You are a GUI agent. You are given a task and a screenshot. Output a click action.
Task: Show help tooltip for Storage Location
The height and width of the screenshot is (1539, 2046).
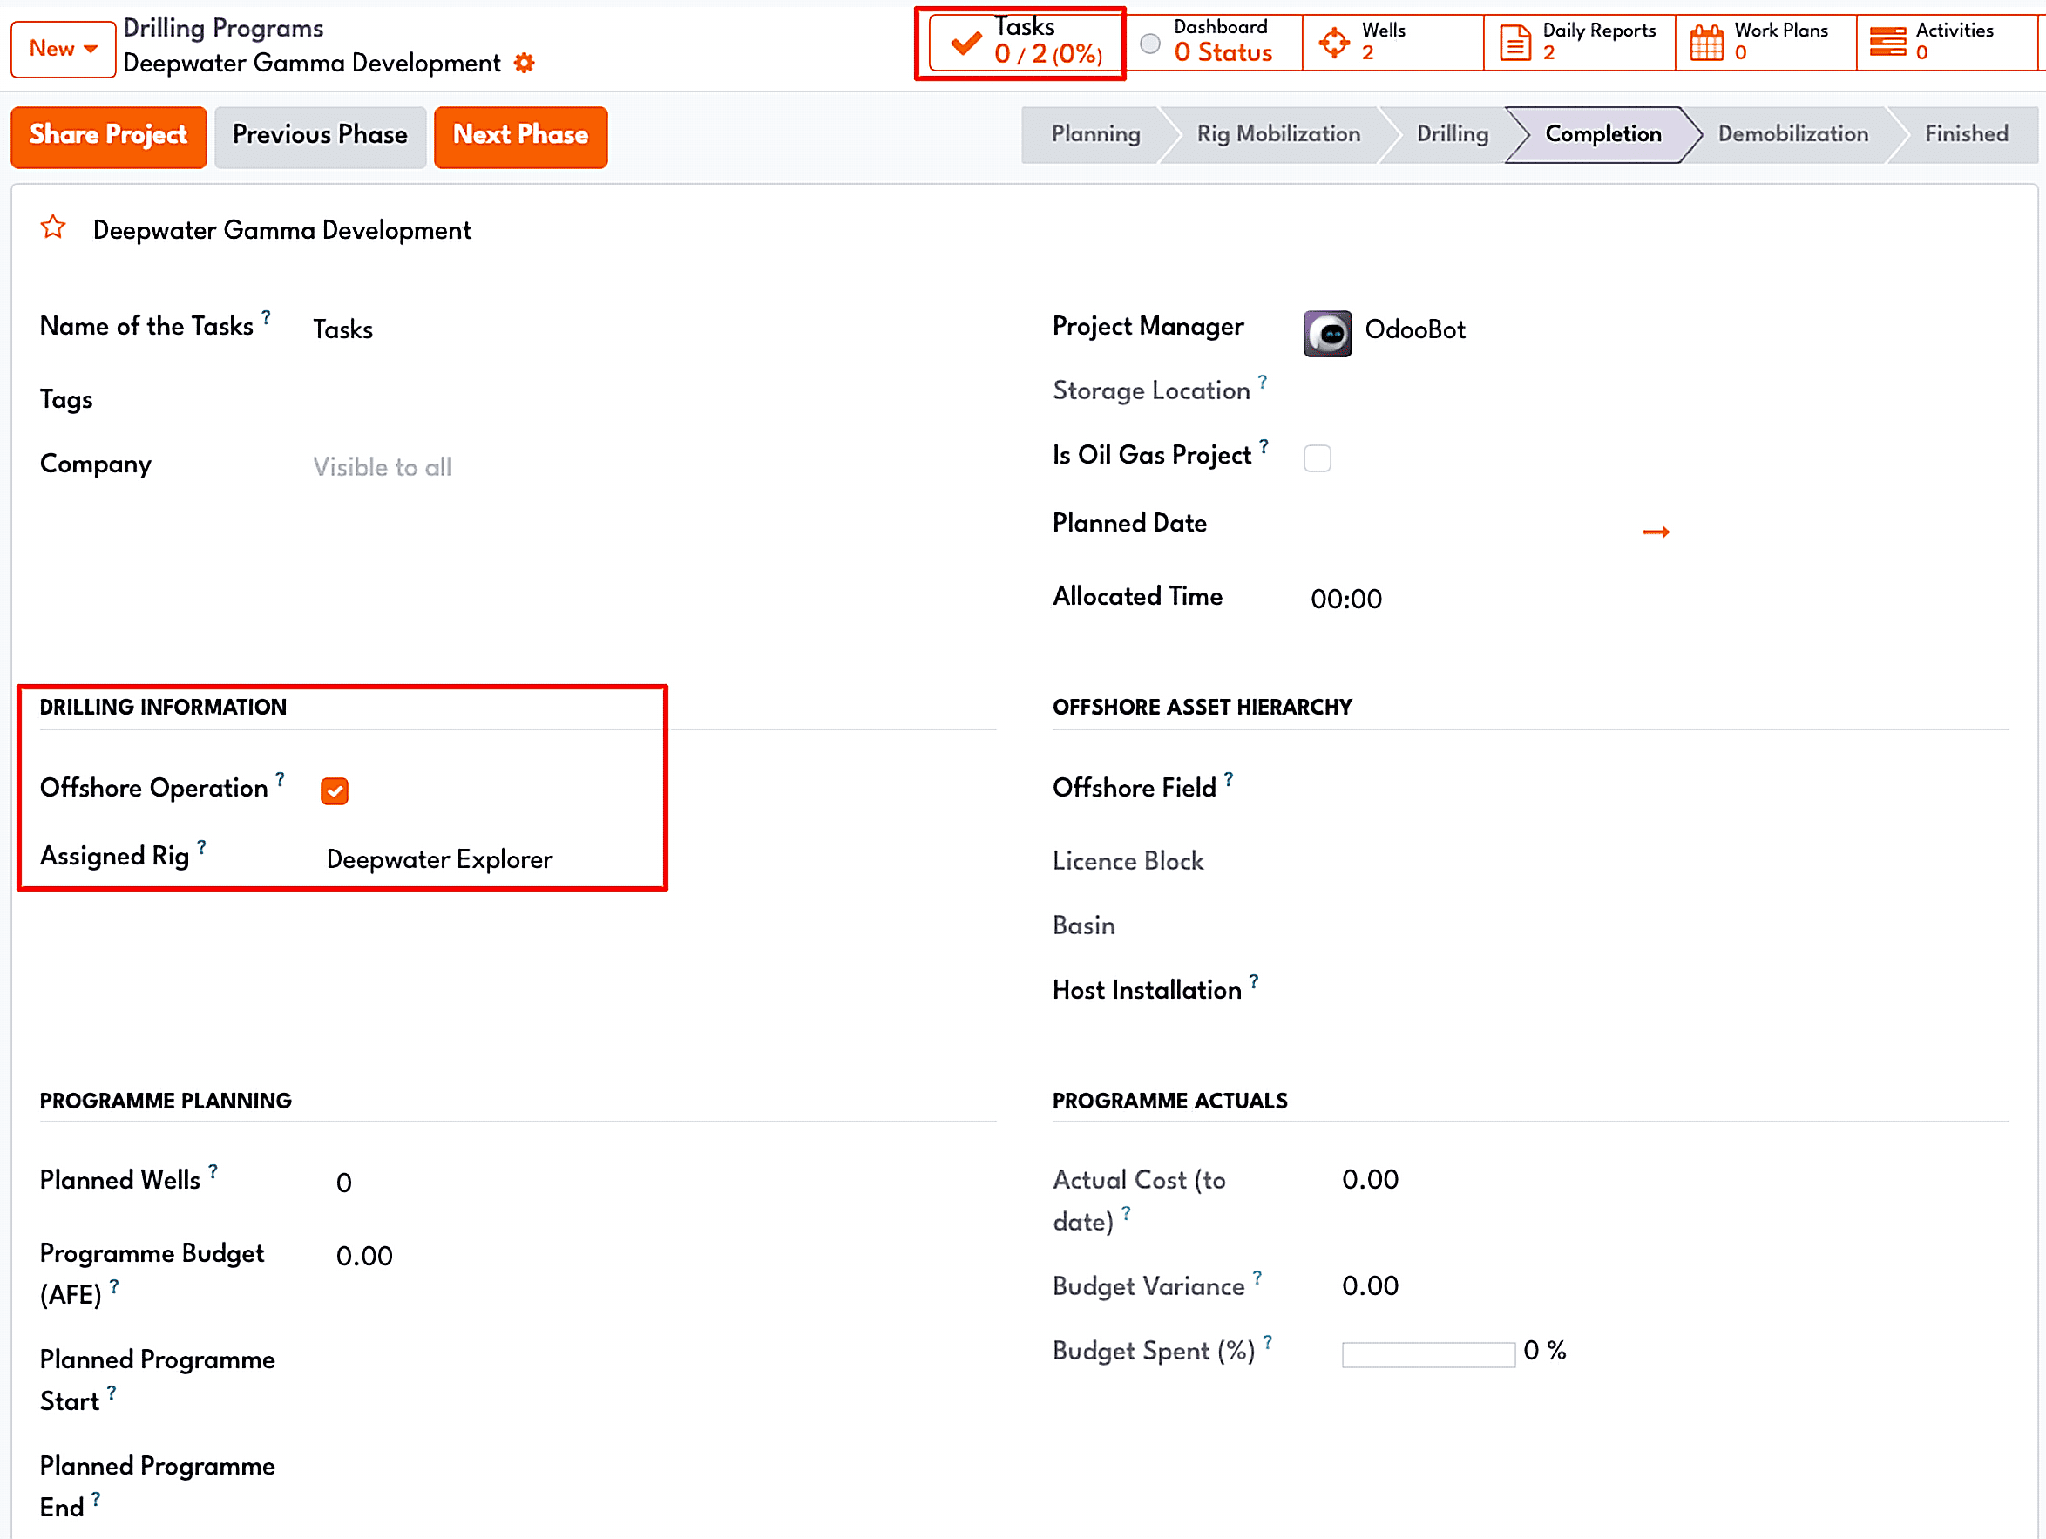pyautogui.click(x=1263, y=381)
